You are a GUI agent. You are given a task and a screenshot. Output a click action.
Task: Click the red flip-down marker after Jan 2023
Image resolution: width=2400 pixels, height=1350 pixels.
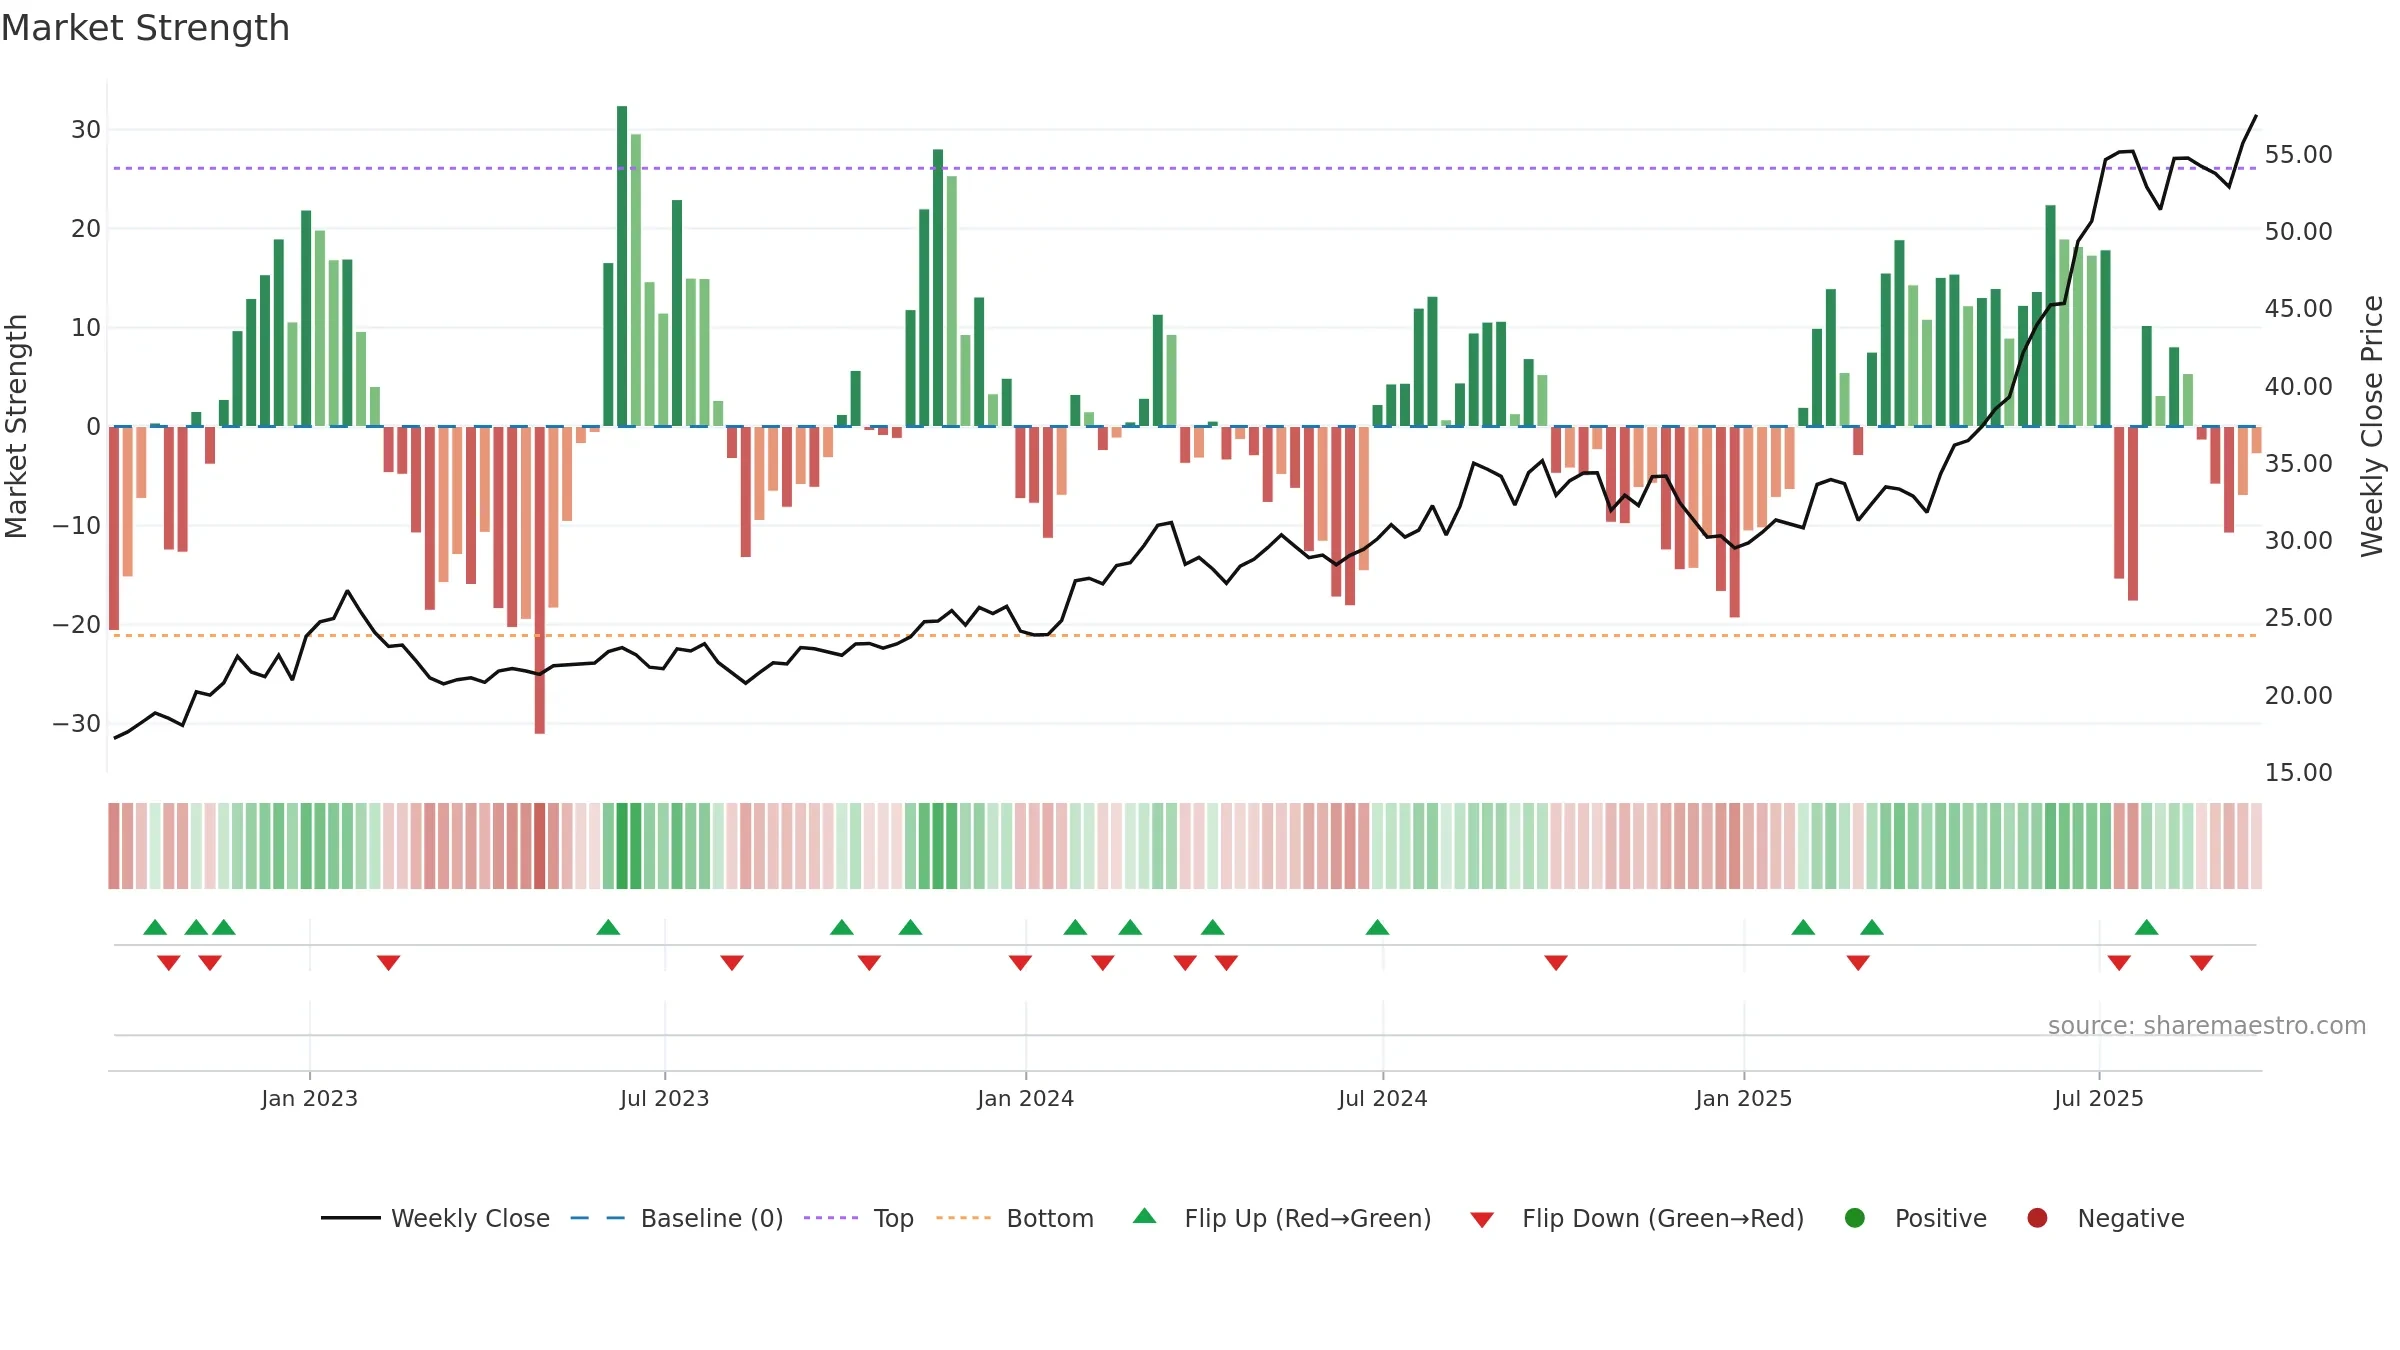(x=388, y=963)
